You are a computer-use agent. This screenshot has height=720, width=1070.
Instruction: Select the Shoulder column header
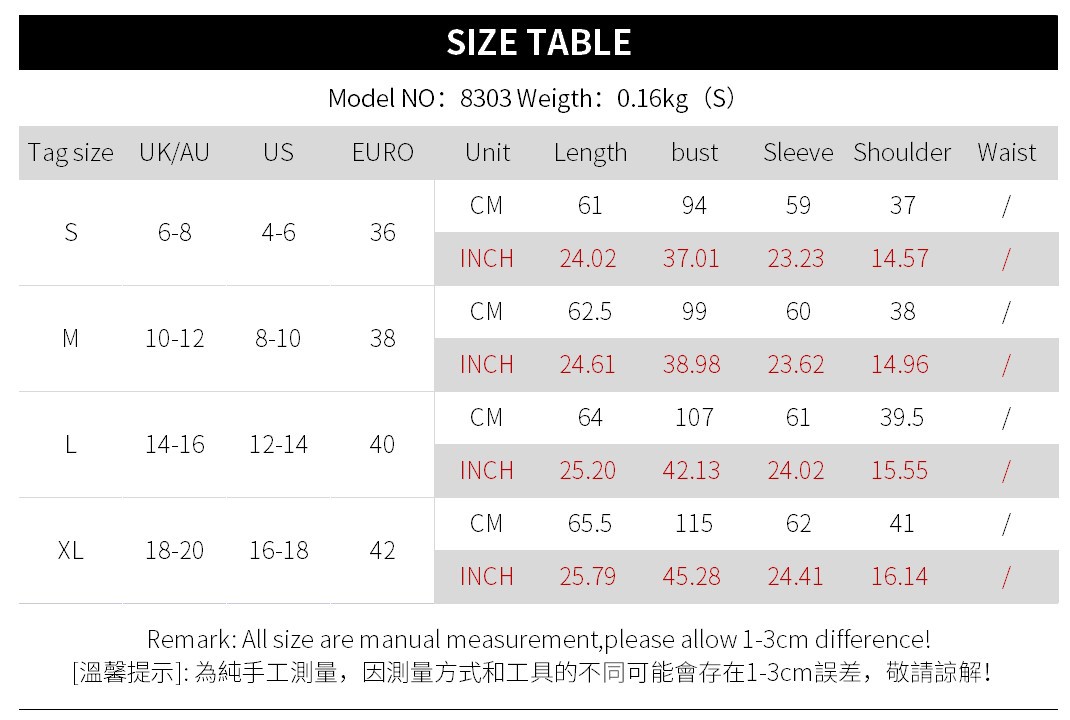pyautogui.click(x=902, y=152)
